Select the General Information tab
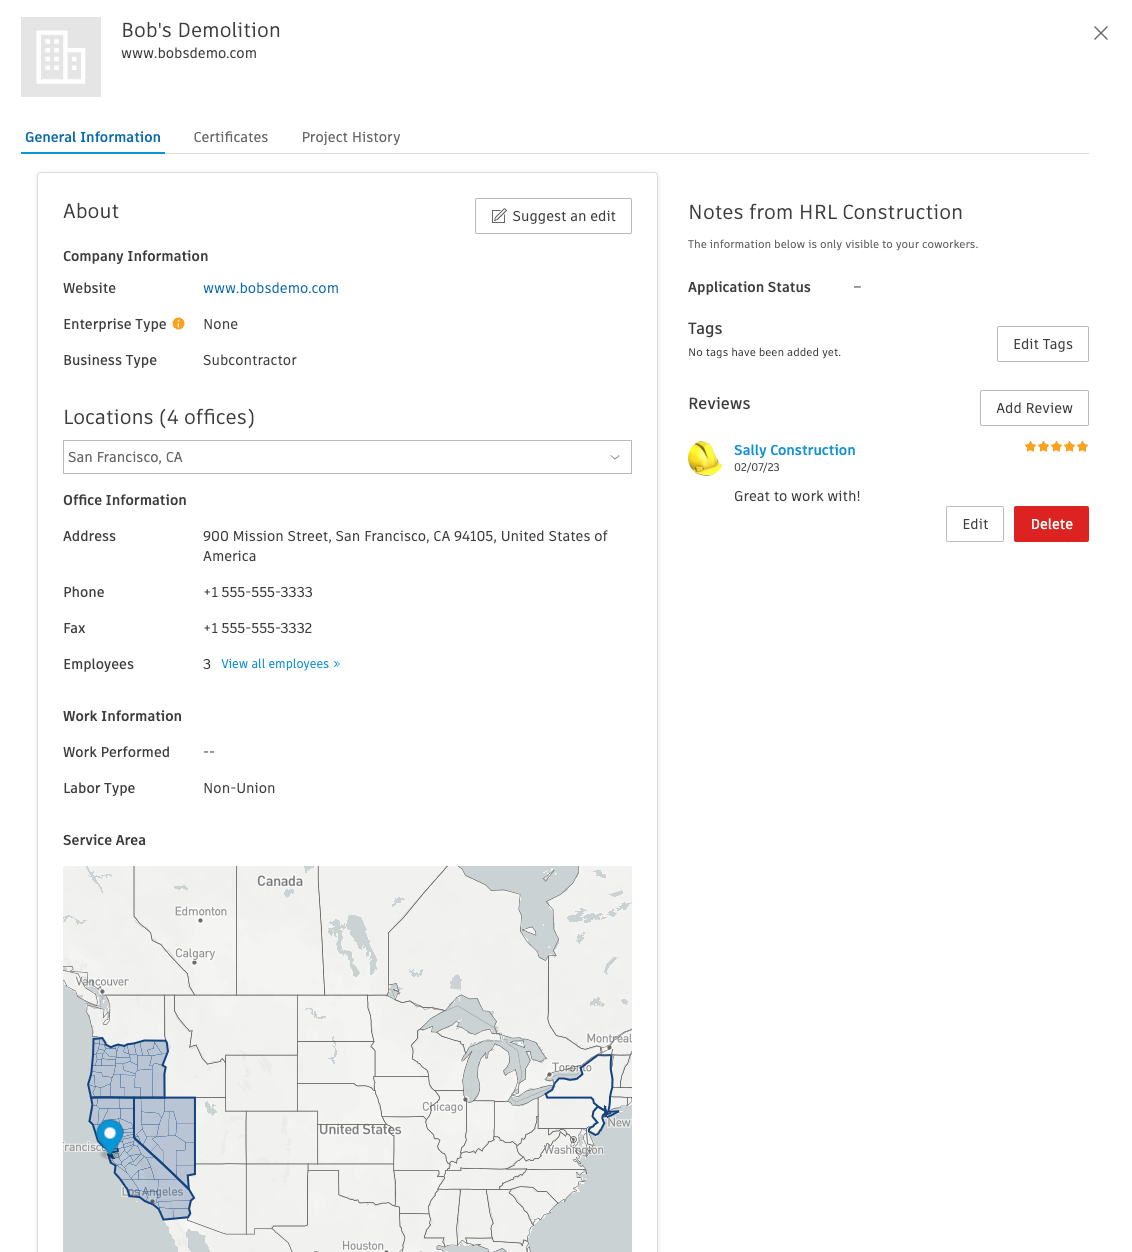This screenshot has height=1252, width=1132. point(93,137)
